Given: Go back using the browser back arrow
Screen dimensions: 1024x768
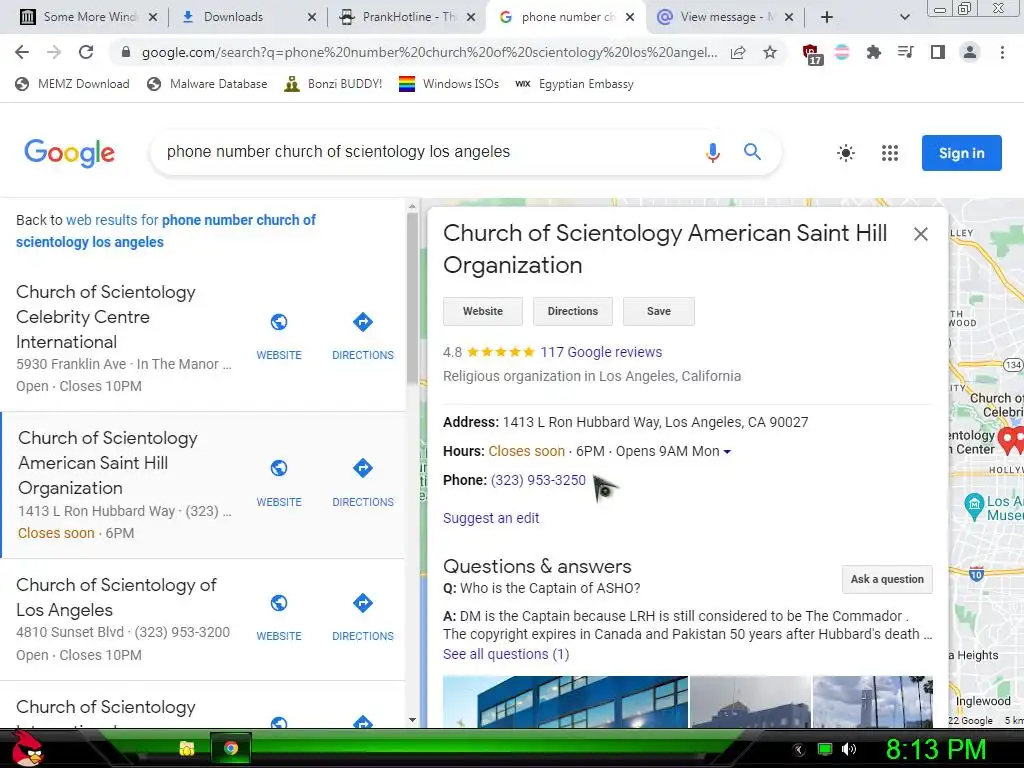Looking at the screenshot, I should [22, 52].
